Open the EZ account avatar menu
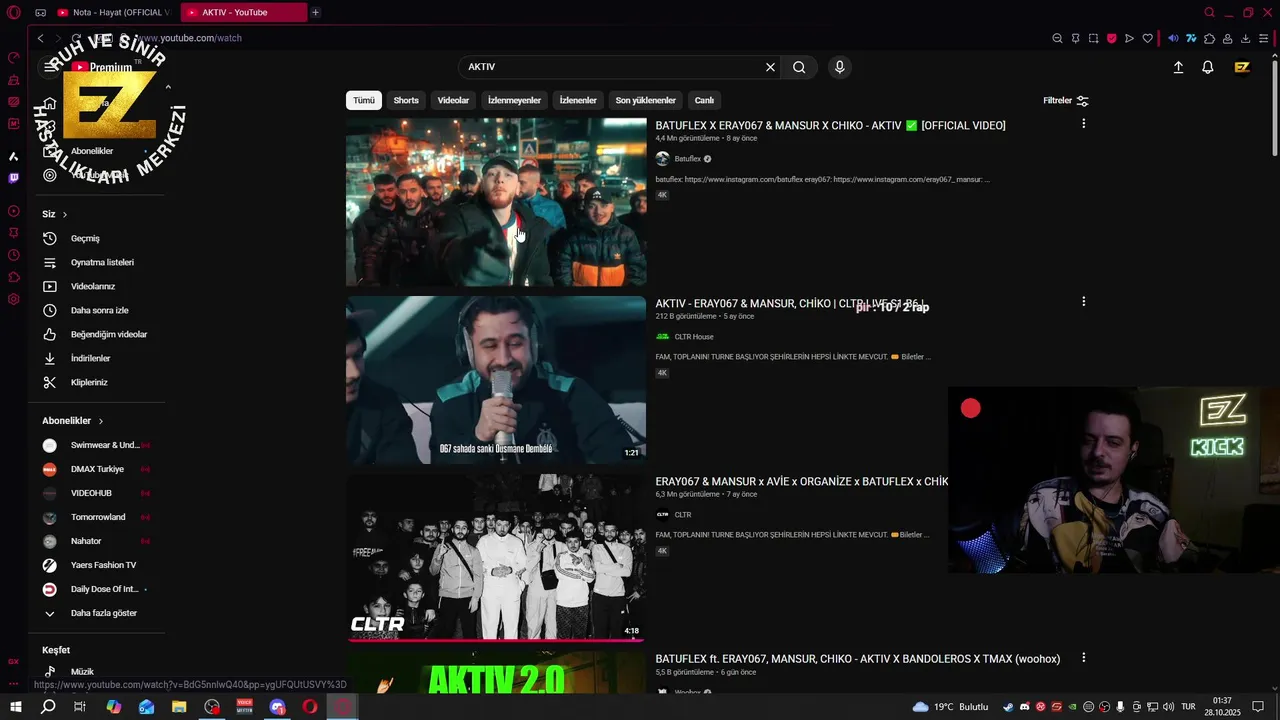 click(x=1242, y=67)
